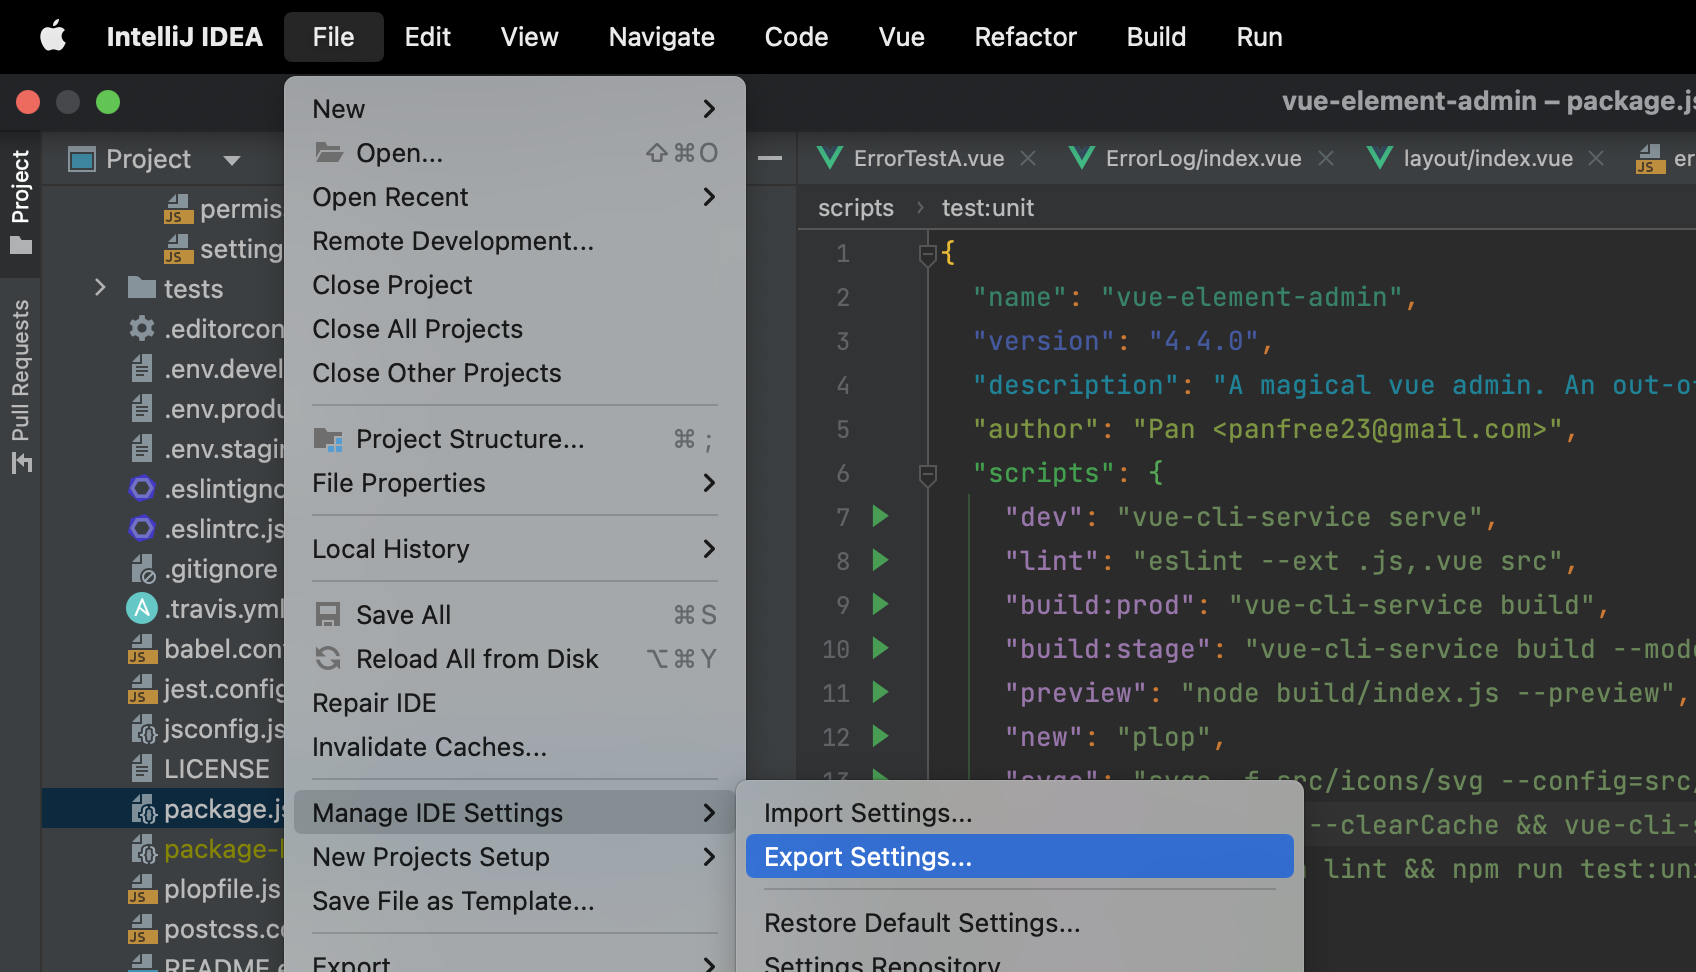
Task: Collapse the scripts block fold marker
Action: click(928, 474)
